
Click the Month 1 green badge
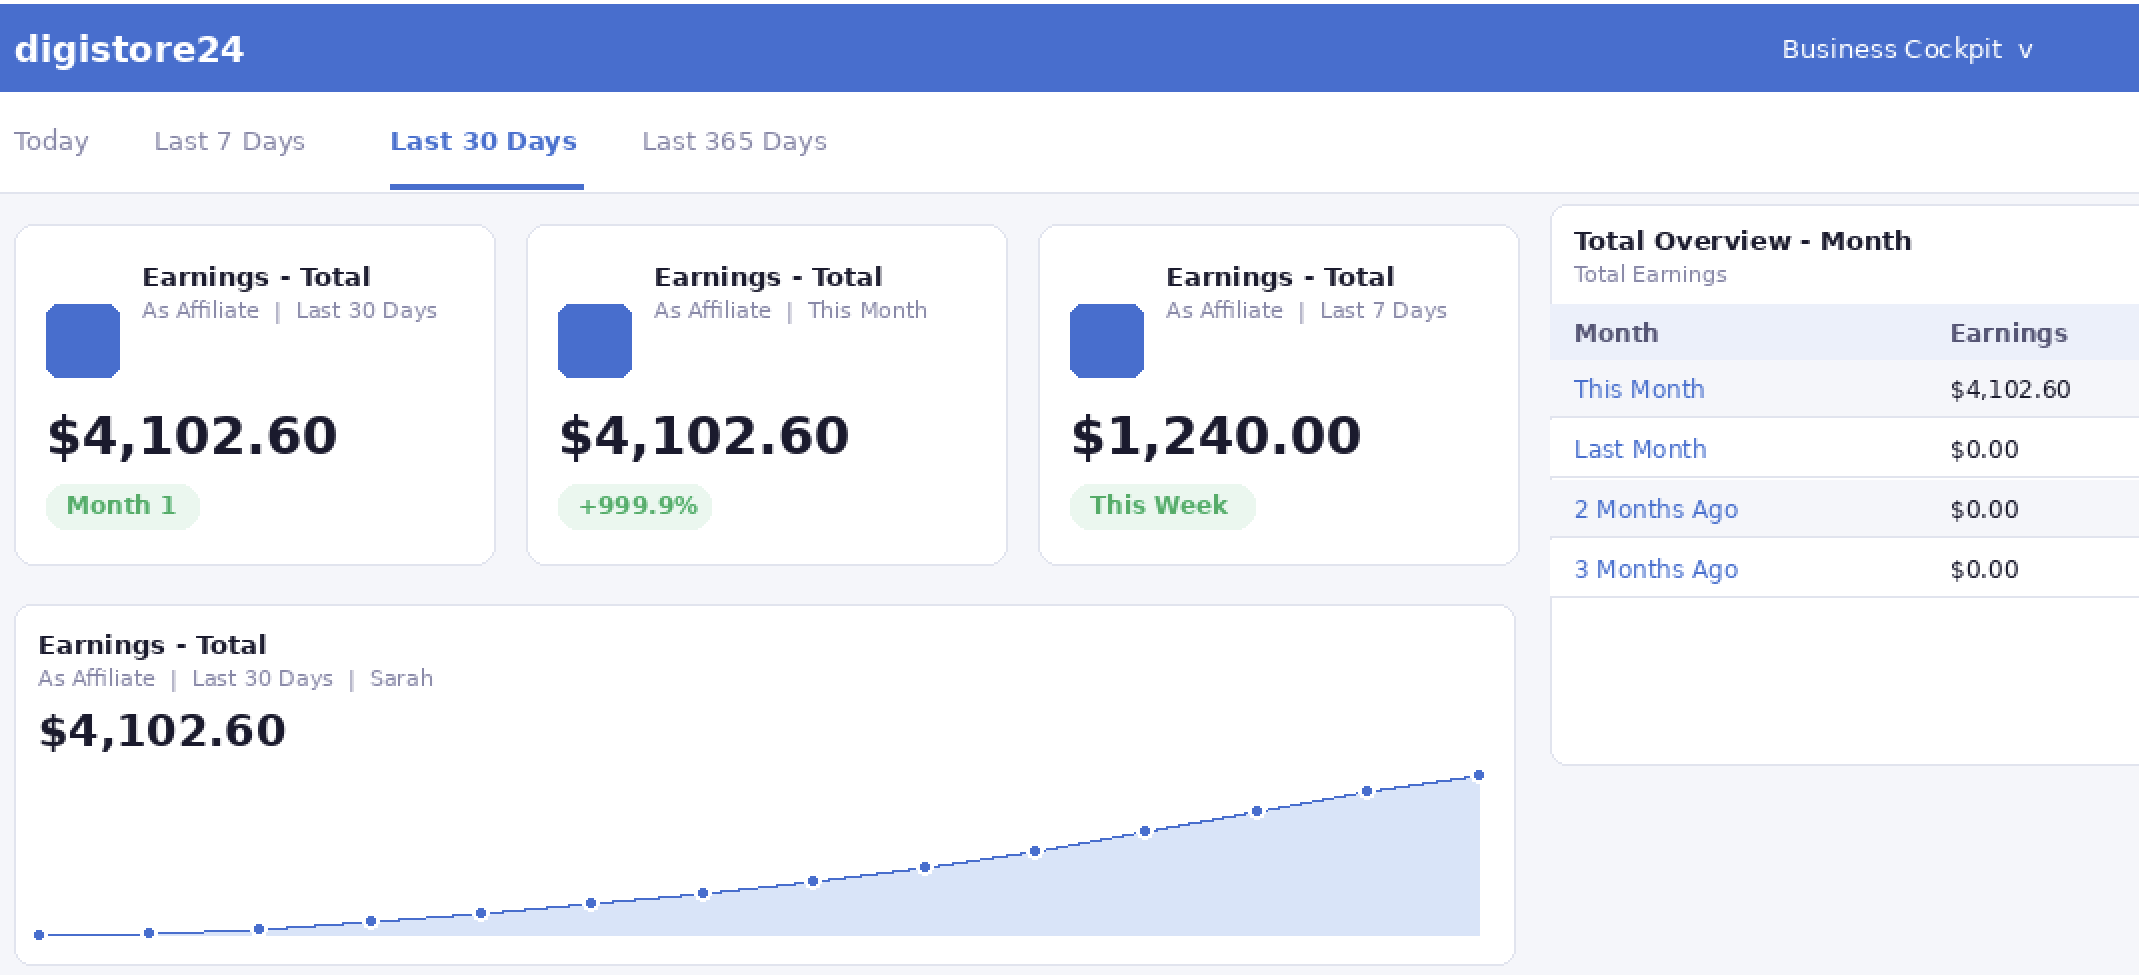coord(122,506)
